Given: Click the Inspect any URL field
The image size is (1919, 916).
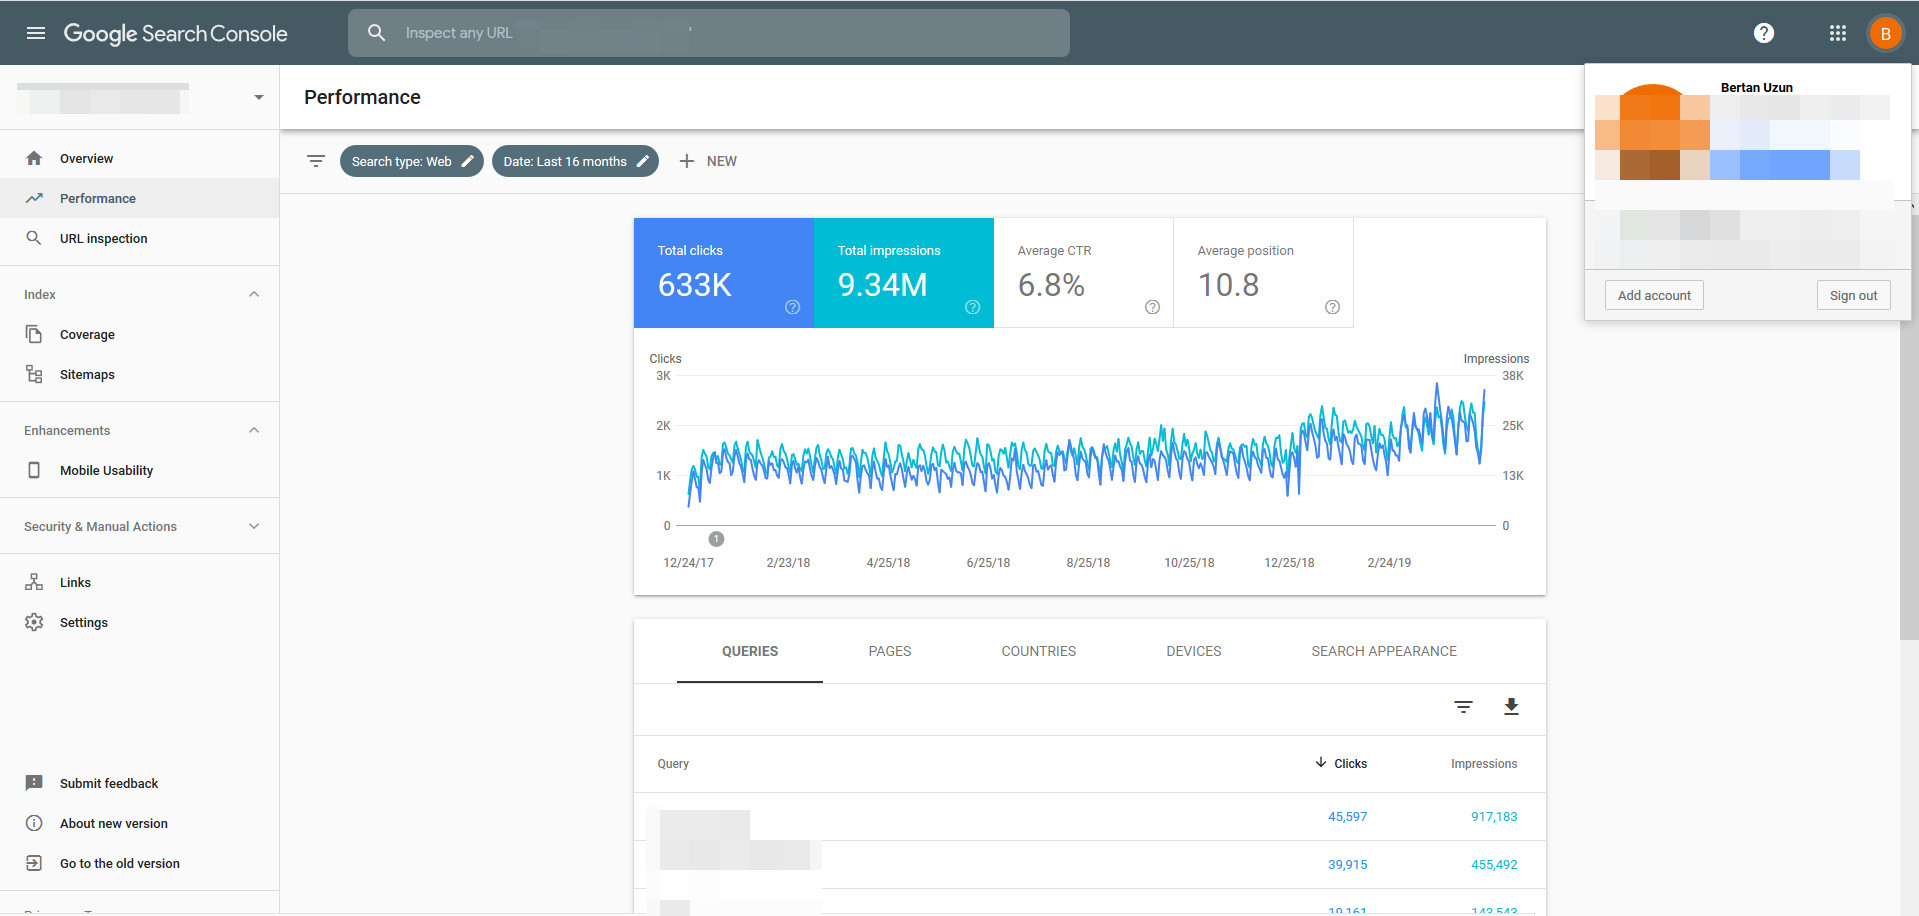Looking at the screenshot, I should (709, 33).
